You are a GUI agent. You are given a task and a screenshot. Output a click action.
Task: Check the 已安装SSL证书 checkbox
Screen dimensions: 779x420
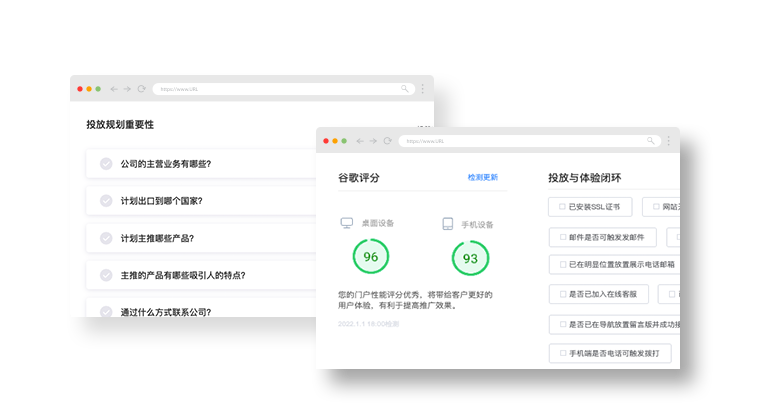point(562,207)
